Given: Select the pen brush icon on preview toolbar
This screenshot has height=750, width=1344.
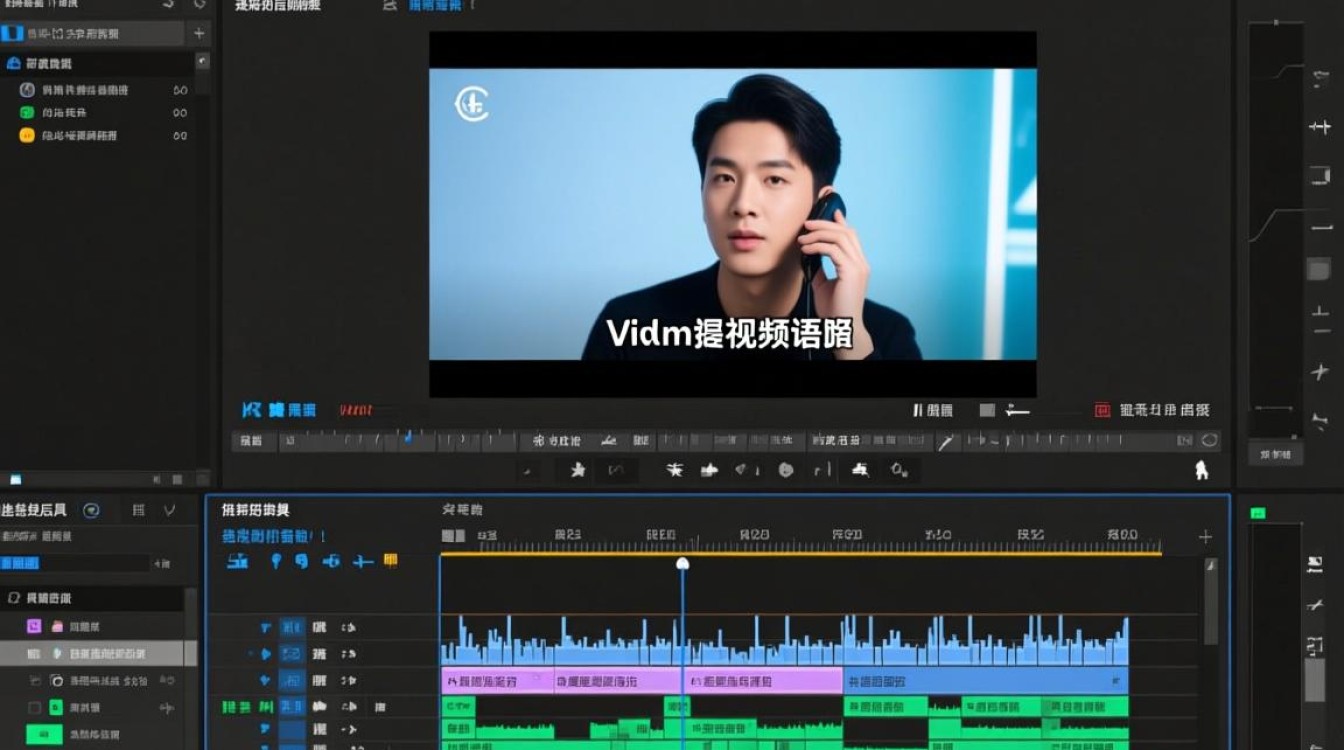Looking at the screenshot, I should pos(945,441).
